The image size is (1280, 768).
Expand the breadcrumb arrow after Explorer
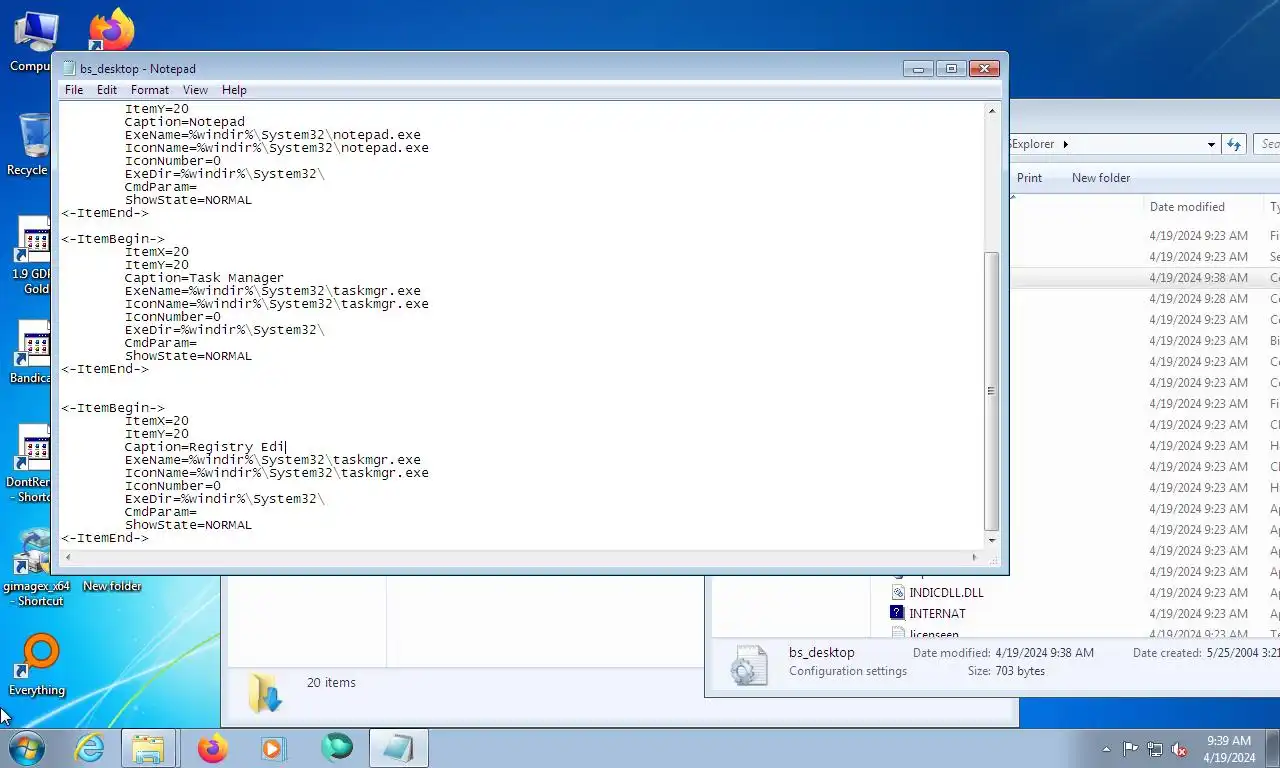pos(1065,144)
